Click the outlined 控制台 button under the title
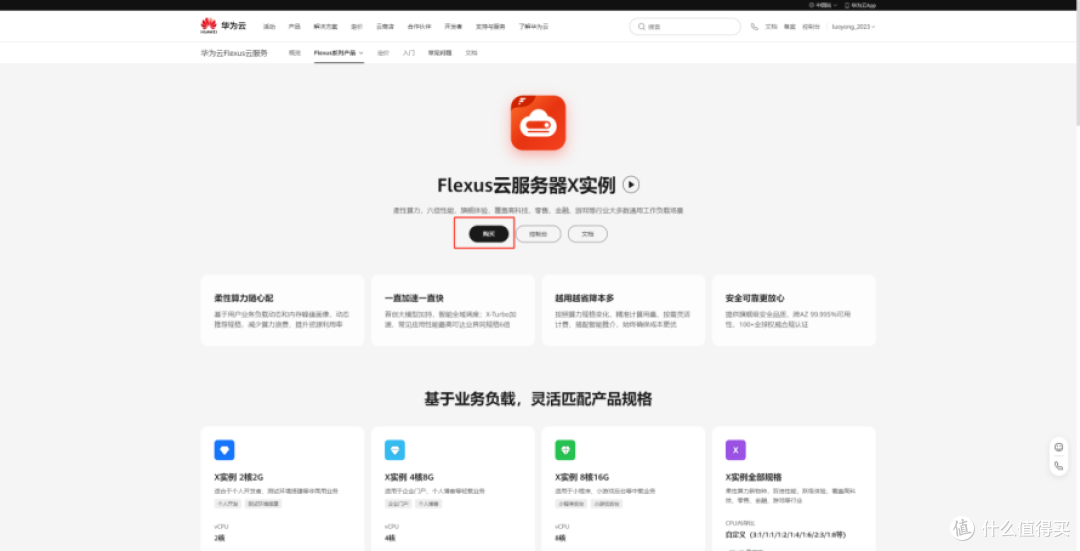Viewport: 1080px width, 551px height. (x=539, y=234)
